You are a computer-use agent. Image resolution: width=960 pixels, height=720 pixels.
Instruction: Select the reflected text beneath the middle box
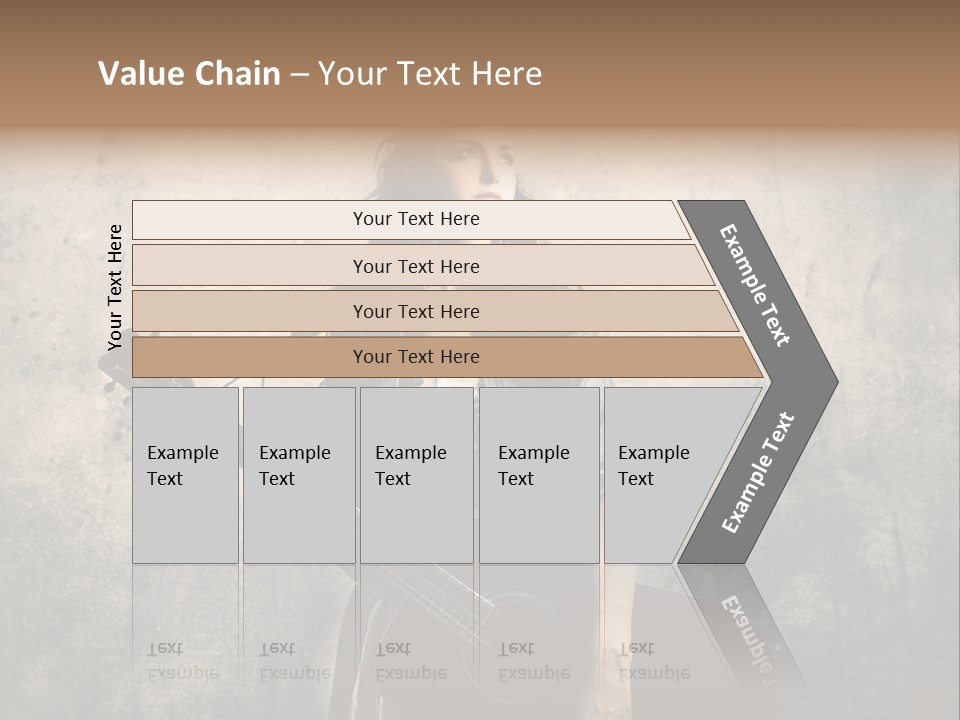[410, 661]
